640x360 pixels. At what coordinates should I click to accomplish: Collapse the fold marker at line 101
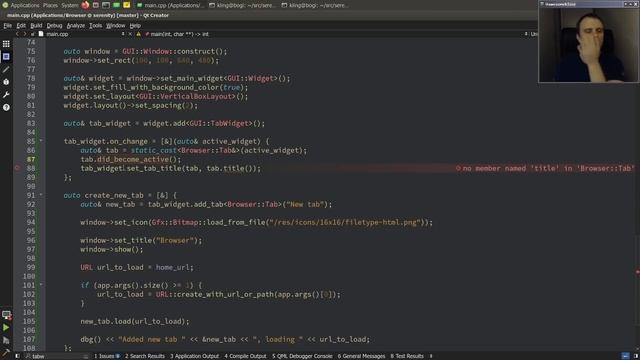point(41,284)
